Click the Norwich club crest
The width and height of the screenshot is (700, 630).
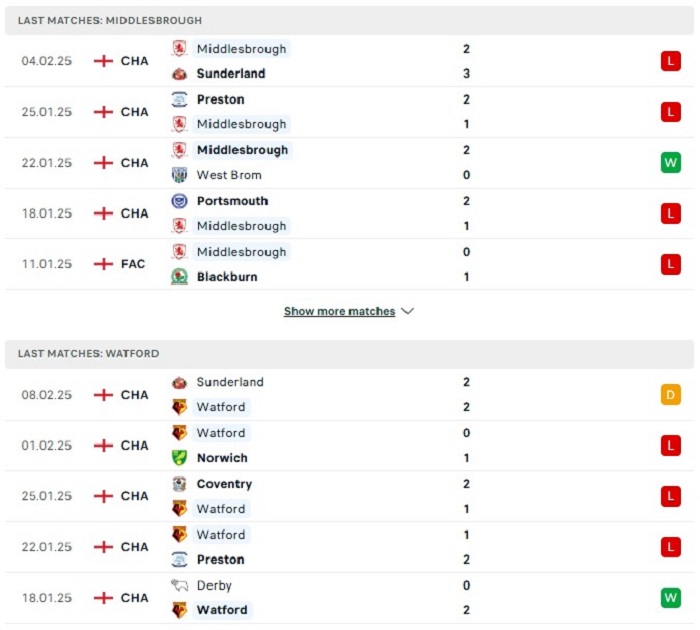click(x=179, y=458)
